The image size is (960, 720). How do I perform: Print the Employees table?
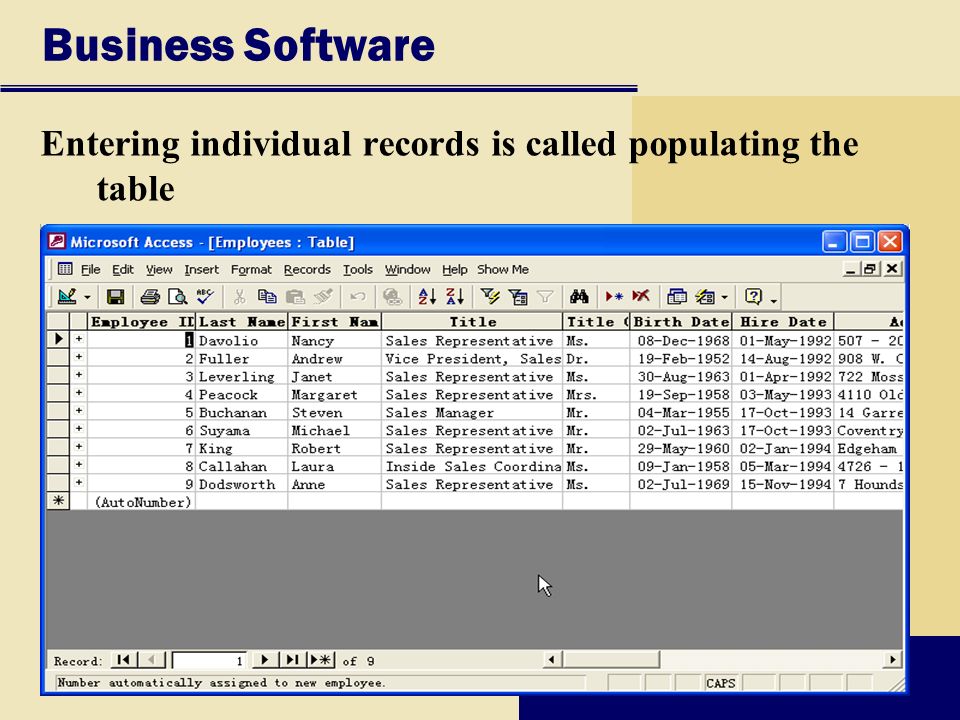149,297
